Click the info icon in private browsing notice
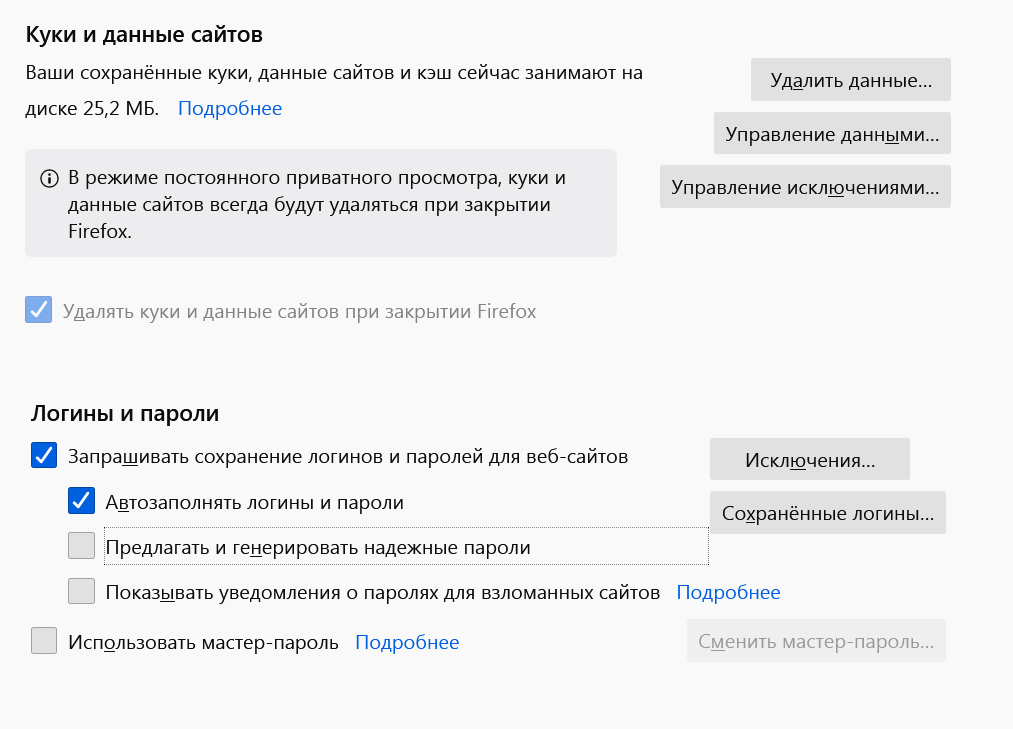The width and height of the screenshot is (1013, 729). click(49, 178)
